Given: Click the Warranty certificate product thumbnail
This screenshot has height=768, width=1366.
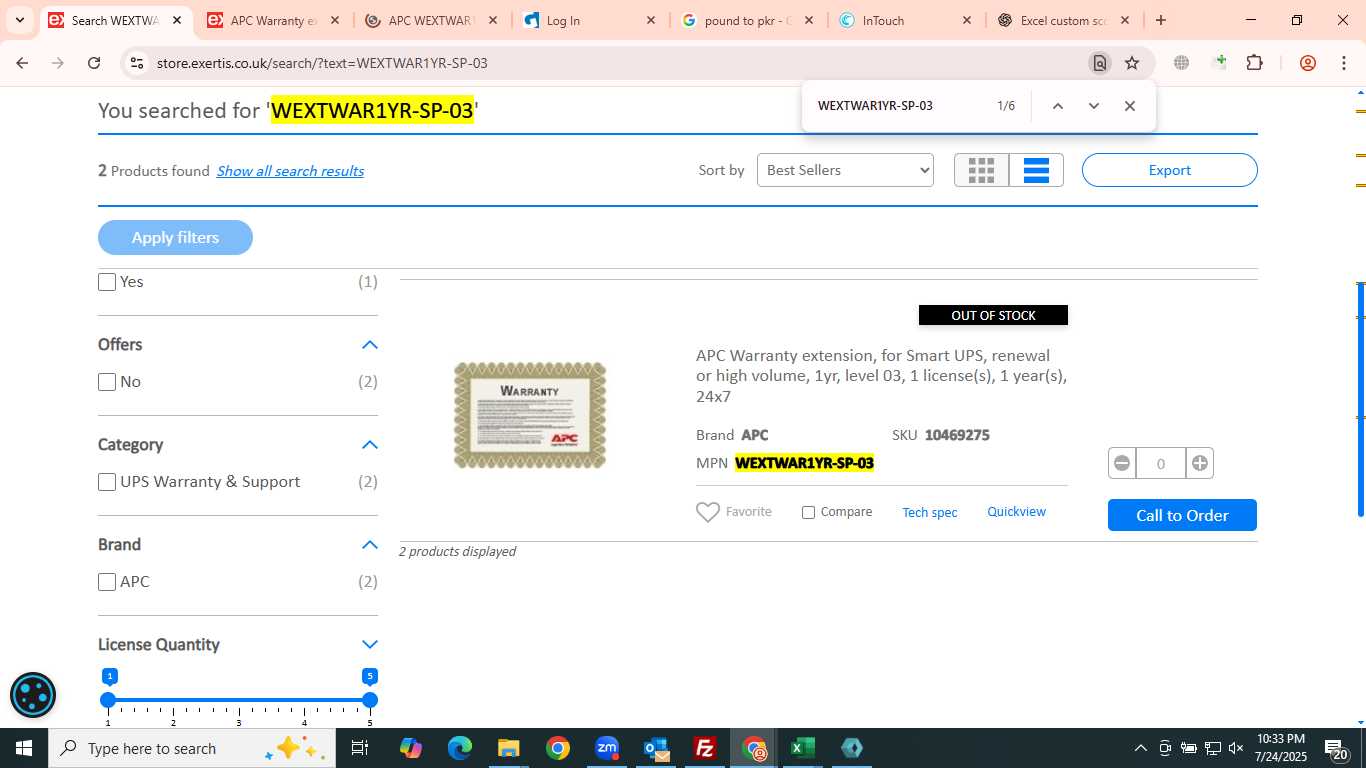Looking at the screenshot, I should (x=530, y=415).
